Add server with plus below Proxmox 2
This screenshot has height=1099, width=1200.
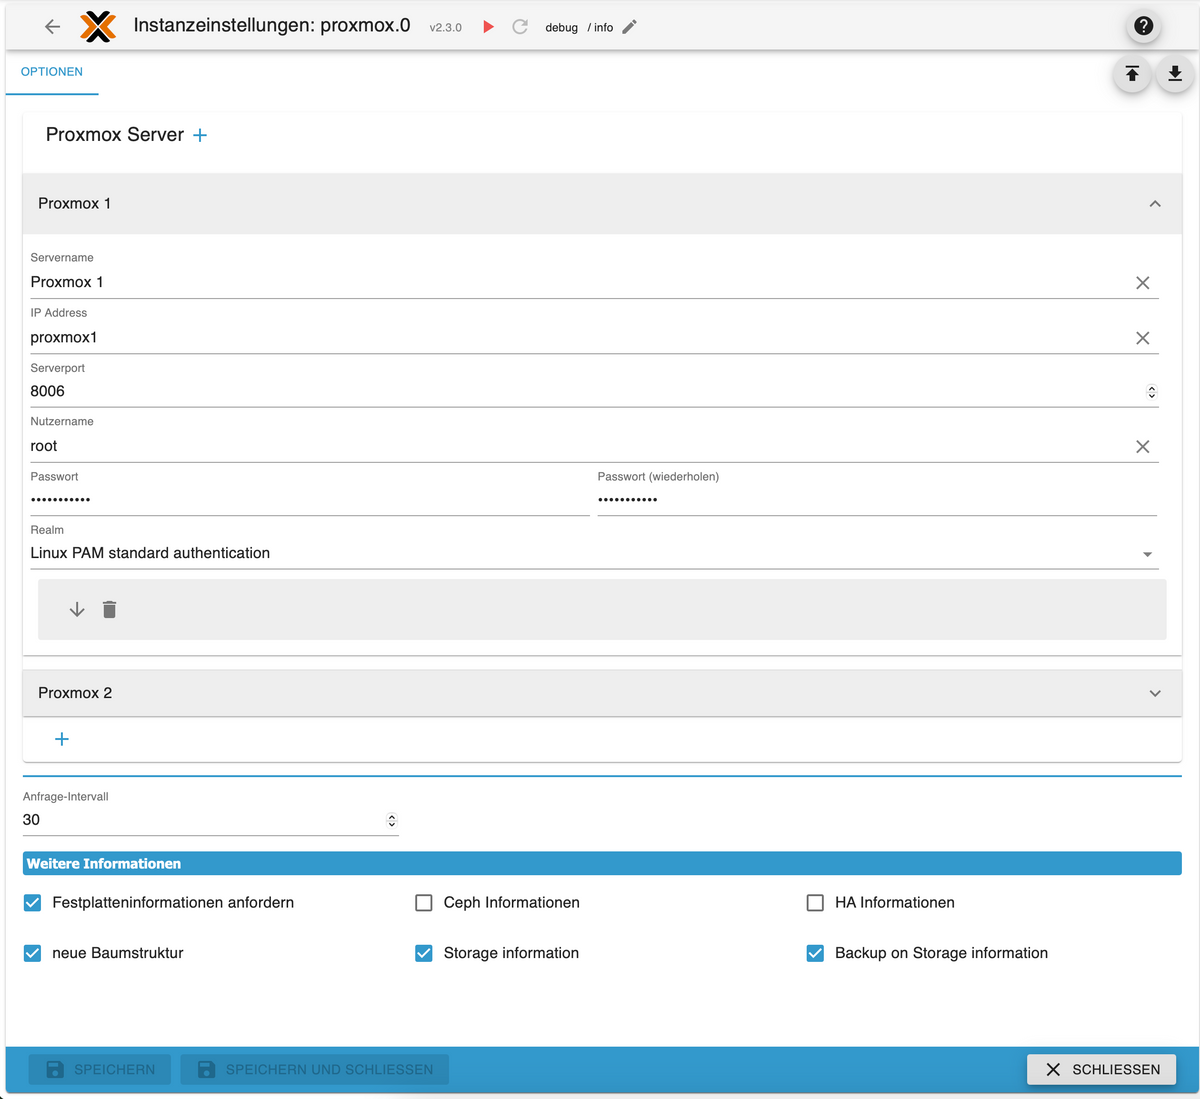(x=62, y=739)
